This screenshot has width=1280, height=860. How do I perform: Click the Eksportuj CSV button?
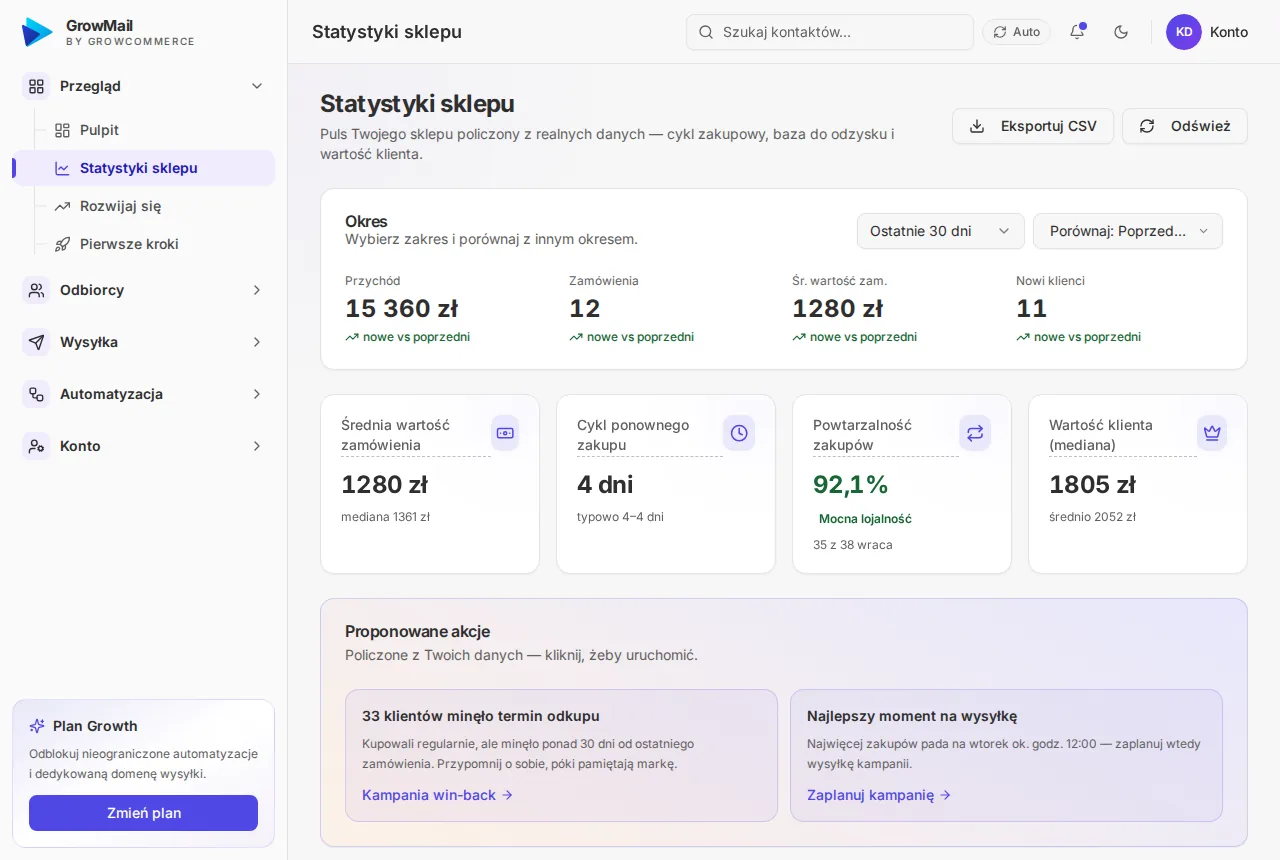point(1033,126)
